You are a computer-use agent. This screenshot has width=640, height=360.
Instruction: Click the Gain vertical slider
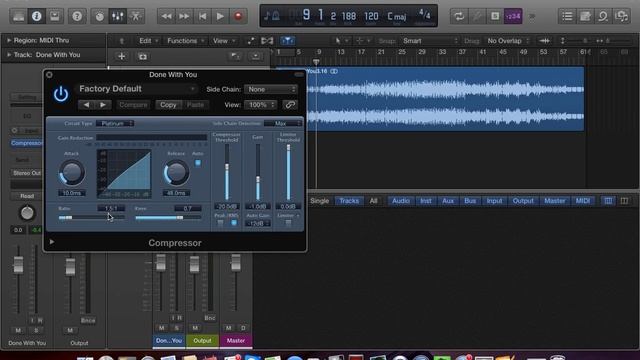[x=258, y=172]
